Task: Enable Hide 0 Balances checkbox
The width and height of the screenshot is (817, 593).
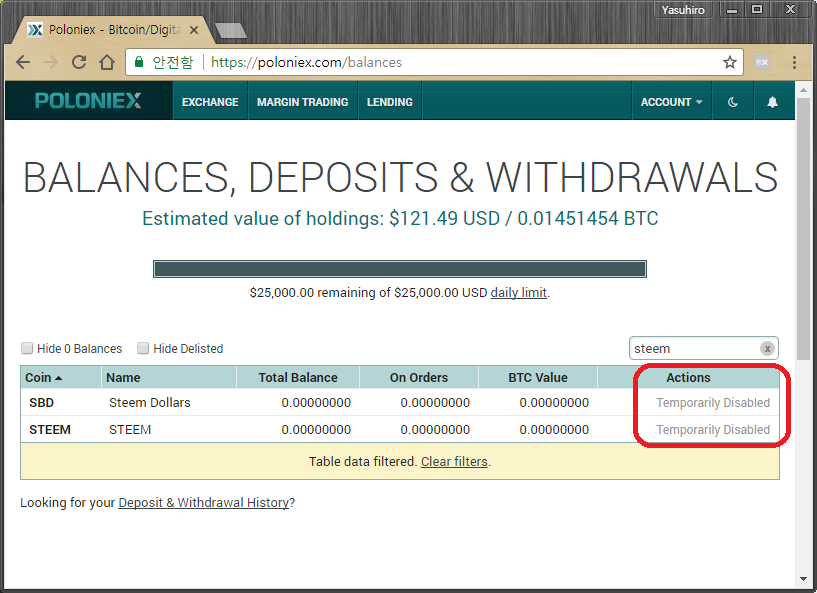Action: (x=27, y=348)
